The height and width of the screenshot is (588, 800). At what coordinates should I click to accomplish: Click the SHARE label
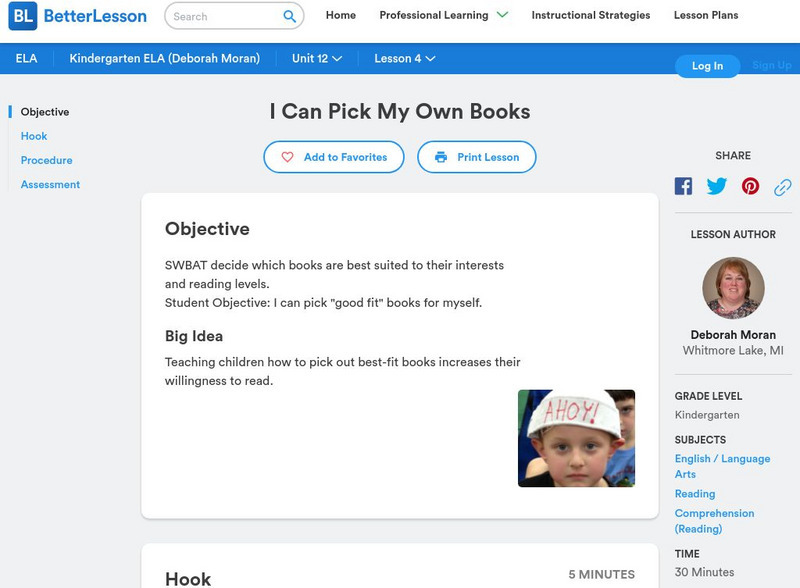[x=733, y=156]
